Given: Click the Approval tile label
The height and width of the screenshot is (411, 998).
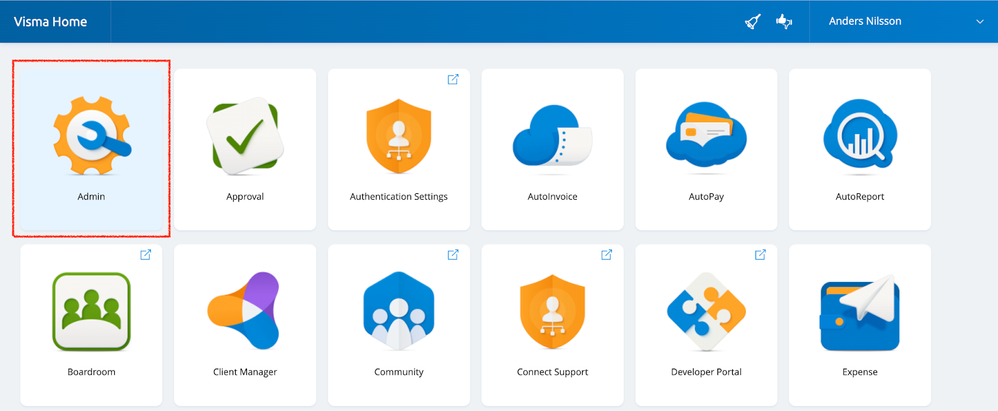Looking at the screenshot, I should 245,197.
